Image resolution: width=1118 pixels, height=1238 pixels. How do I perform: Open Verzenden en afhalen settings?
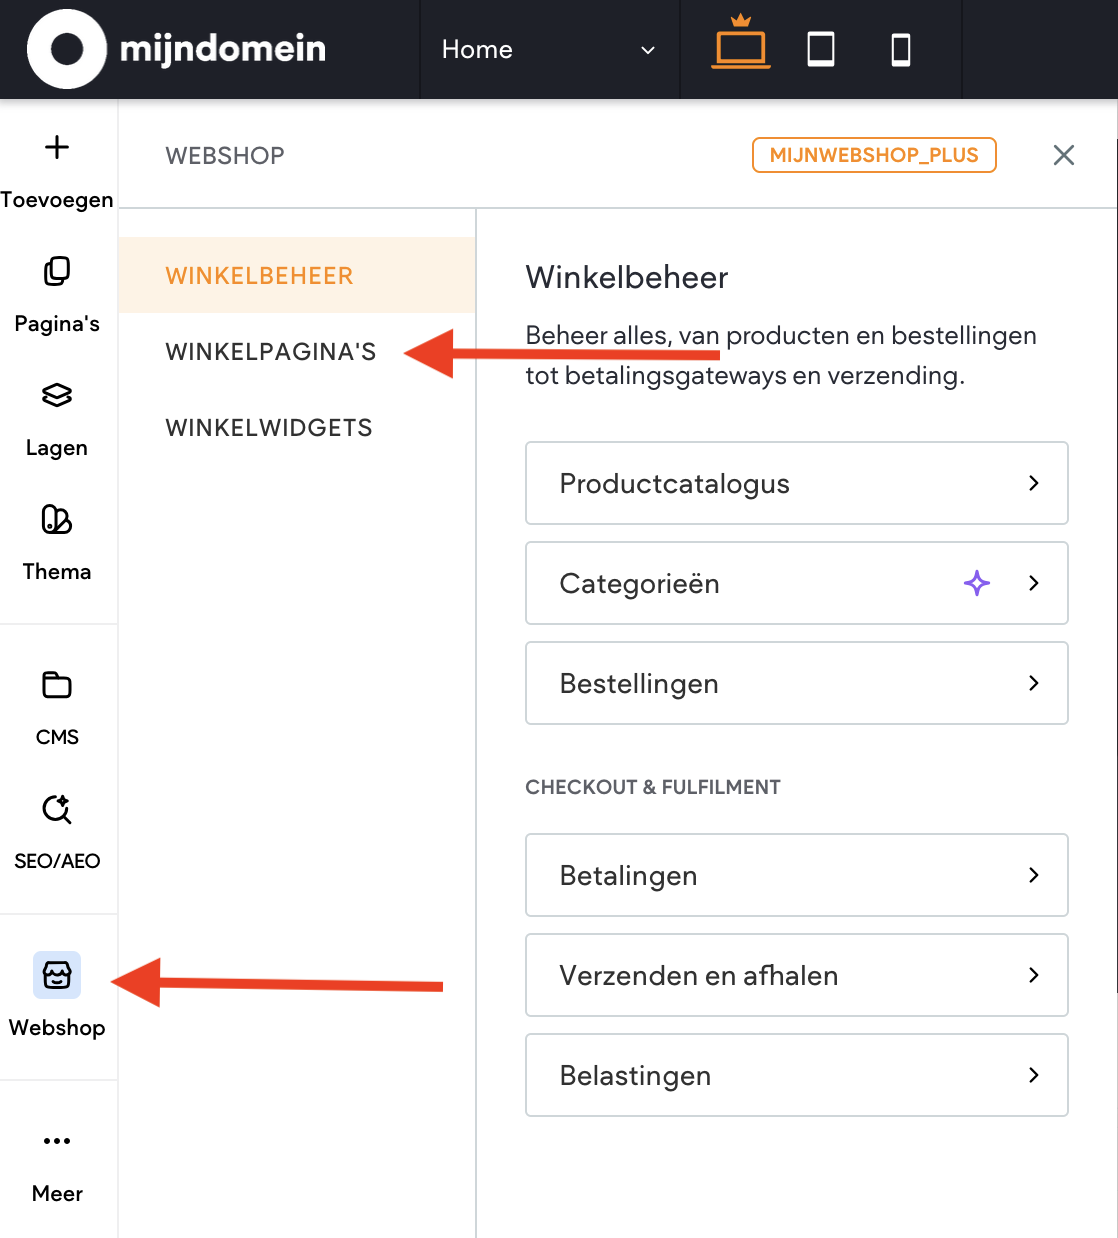[x=796, y=975]
